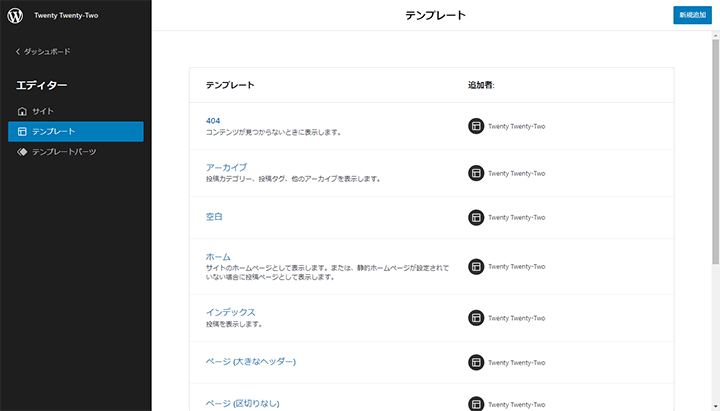Click the theme icon in the 404 row

[476, 126]
